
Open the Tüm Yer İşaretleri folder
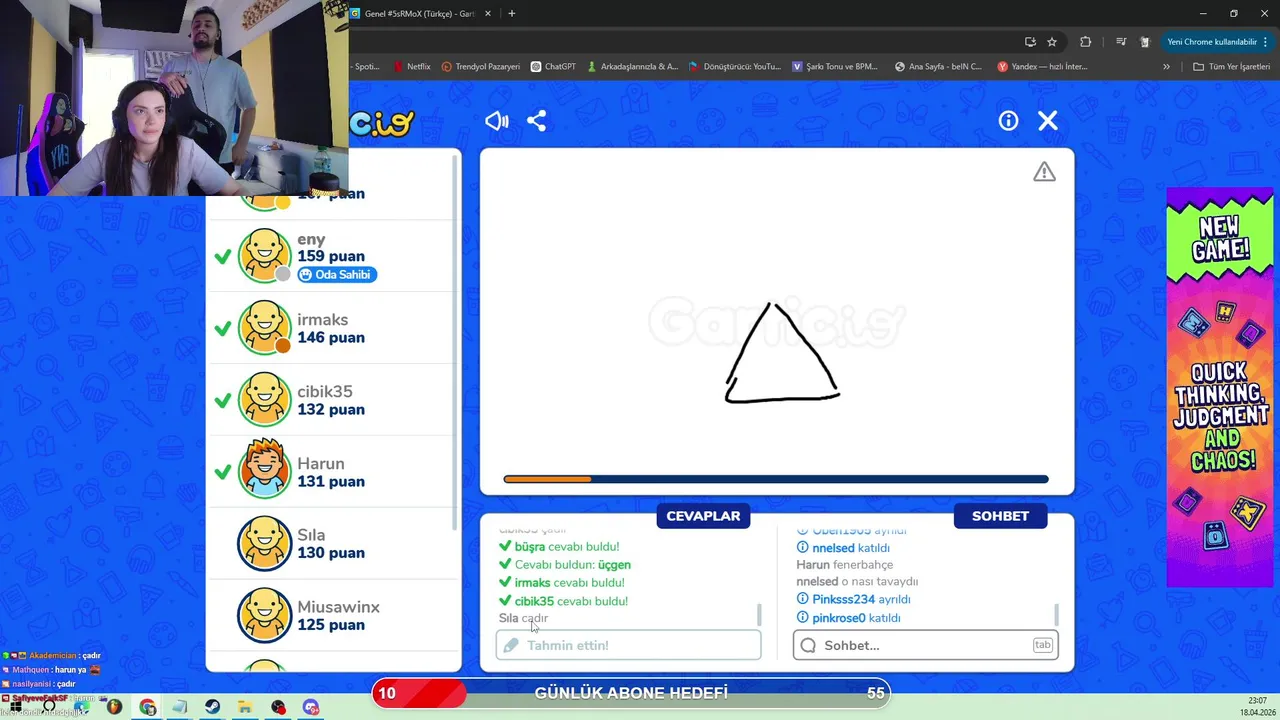1231,67
